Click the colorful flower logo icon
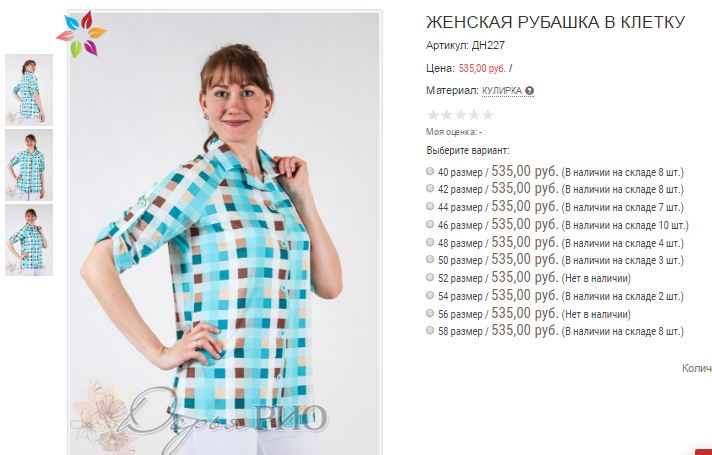The height and width of the screenshot is (455, 712). click(x=82, y=34)
